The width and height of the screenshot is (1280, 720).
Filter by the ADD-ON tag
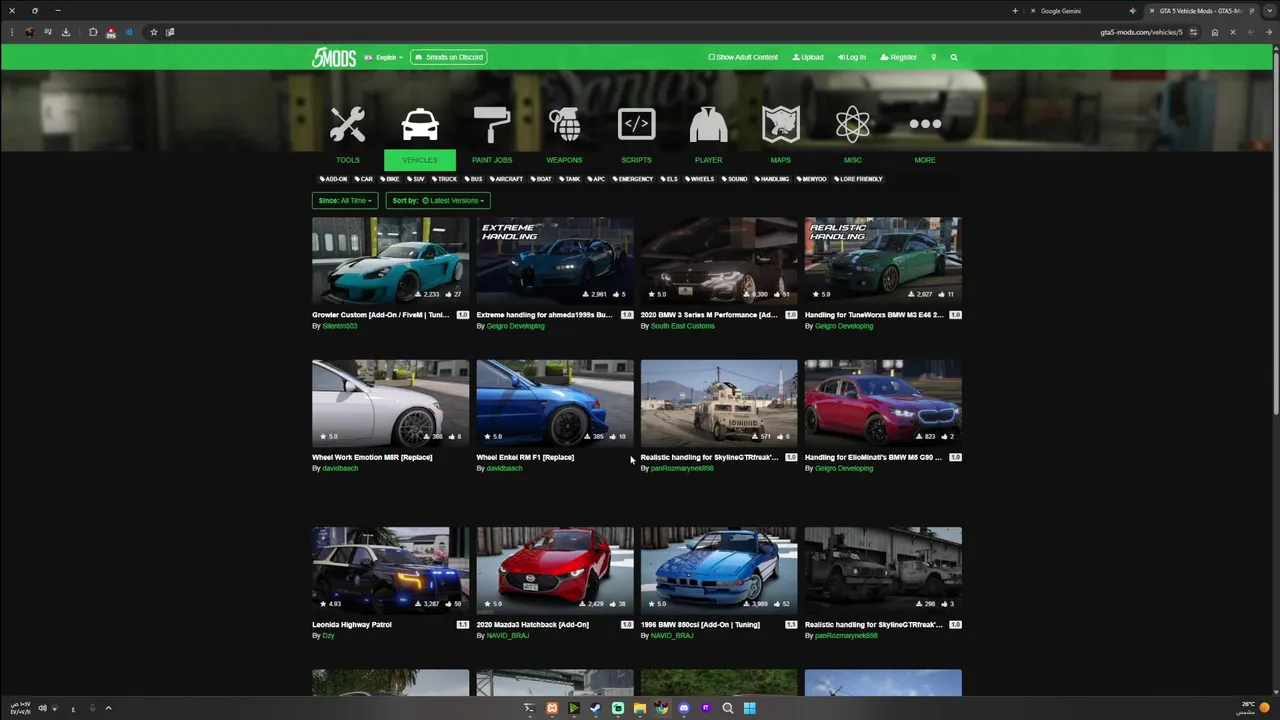pyautogui.click(x=334, y=179)
